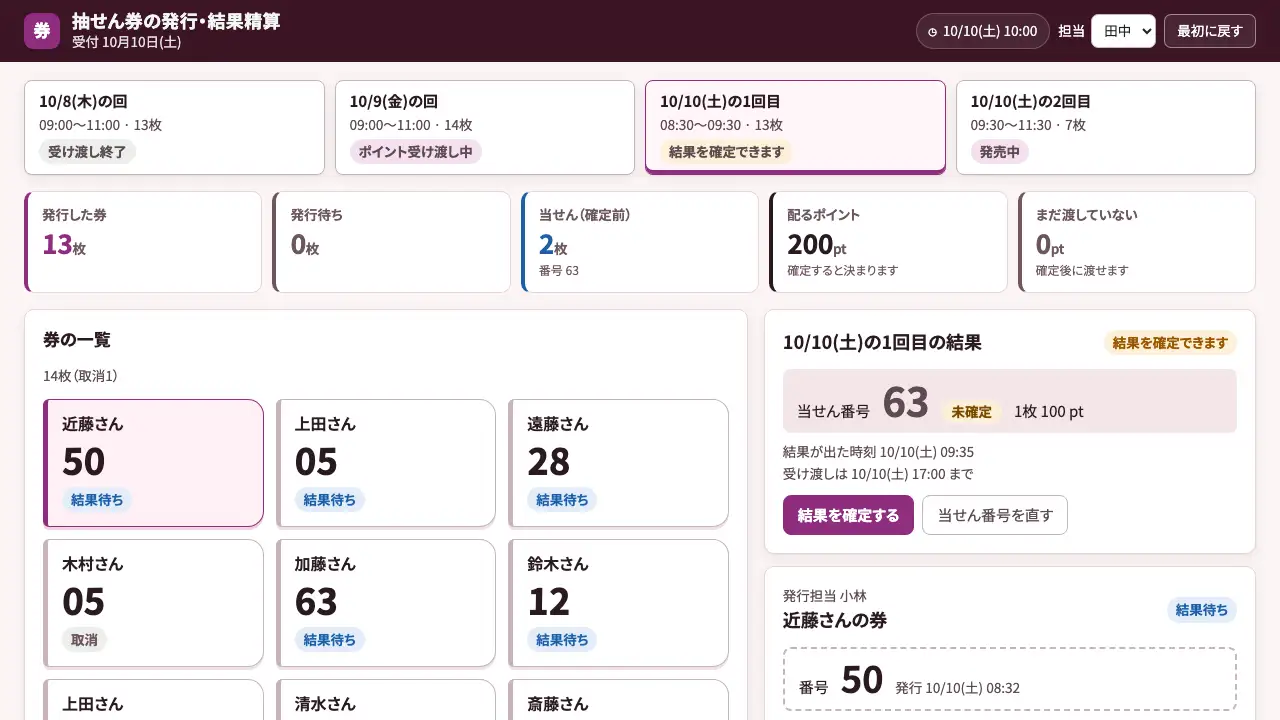
Task: Select 近藤さん's ticket card number 50
Action: [x=153, y=463]
